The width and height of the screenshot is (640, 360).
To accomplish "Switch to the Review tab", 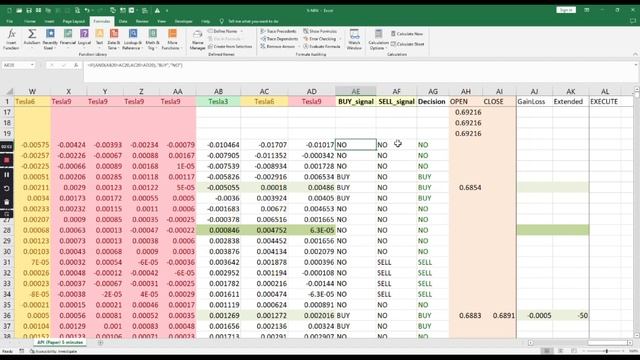I will click(x=142, y=21).
